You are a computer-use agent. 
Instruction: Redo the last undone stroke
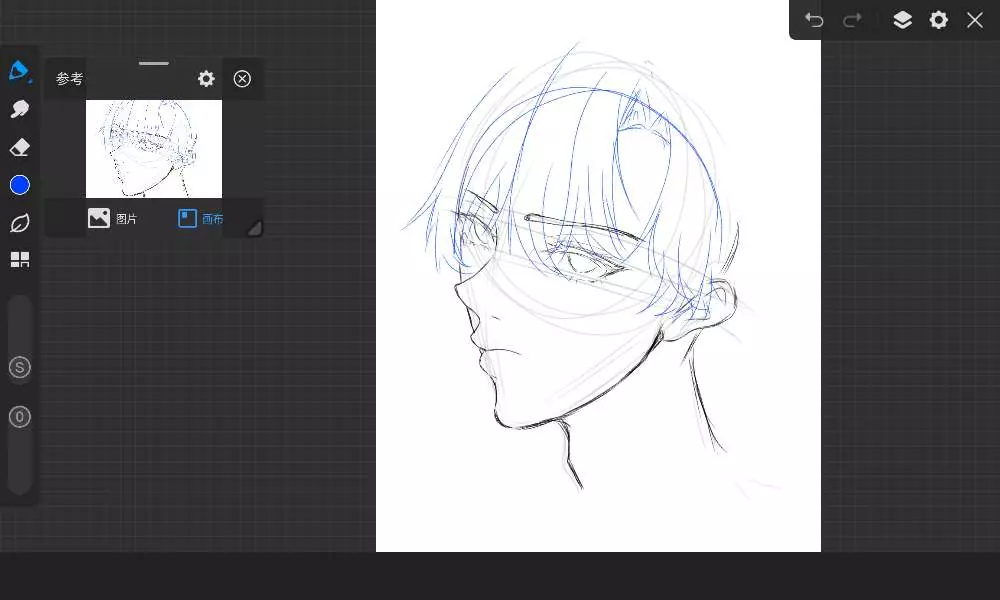pos(852,20)
